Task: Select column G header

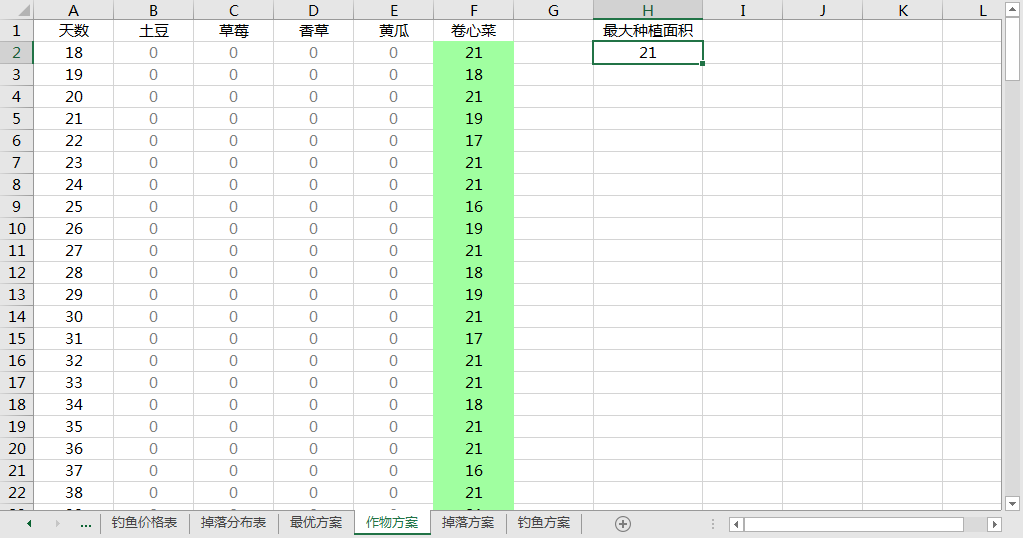Action: (553, 10)
